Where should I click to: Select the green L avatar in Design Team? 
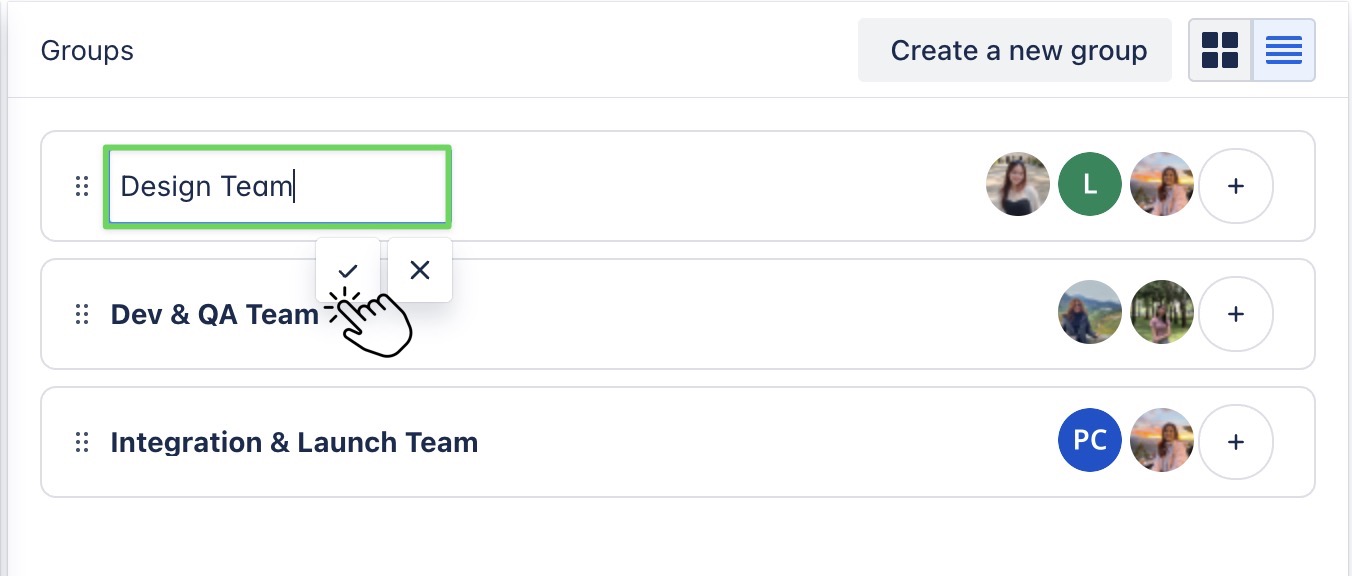pyautogui.click(x=1090, y=184)
